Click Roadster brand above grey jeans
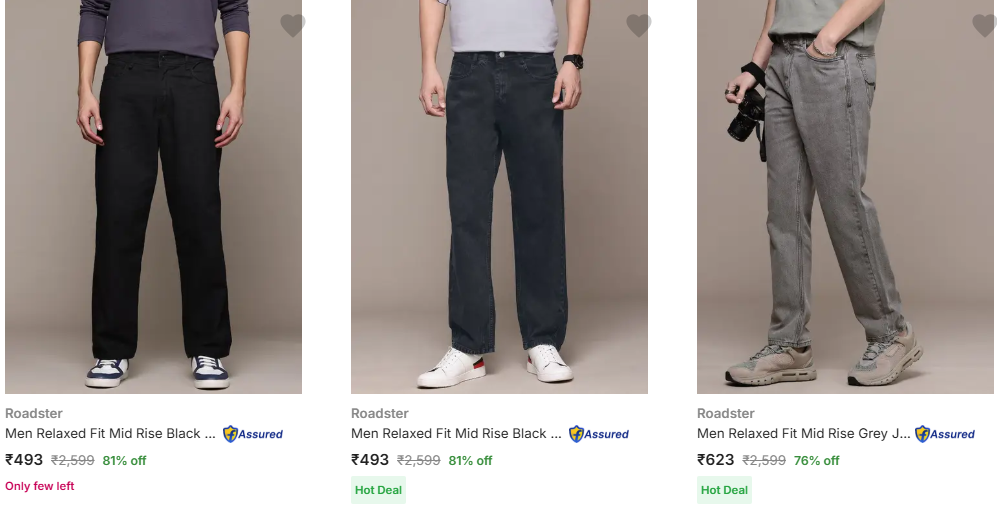This screenshot has width=997, height=505. point(725,413)
